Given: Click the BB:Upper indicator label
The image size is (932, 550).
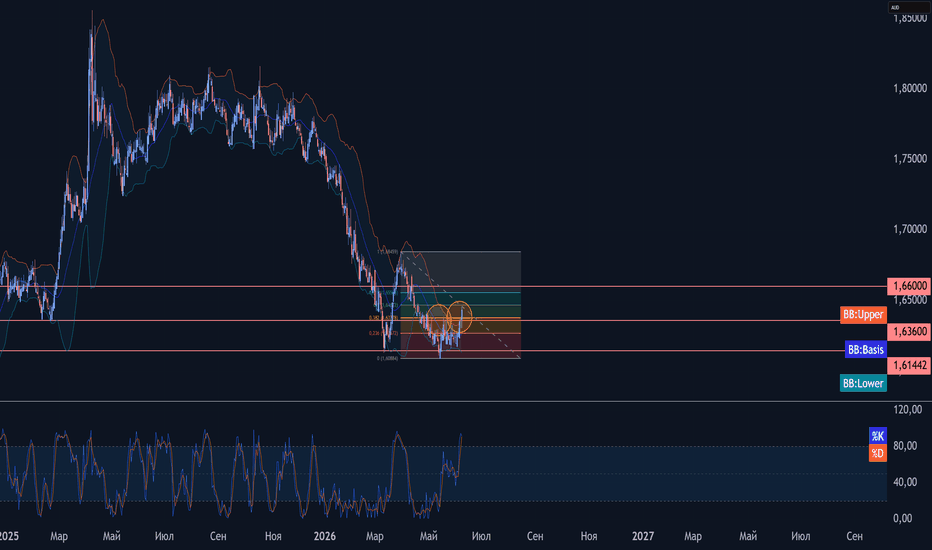Looking at the screenshot, I should click(863, 315).
